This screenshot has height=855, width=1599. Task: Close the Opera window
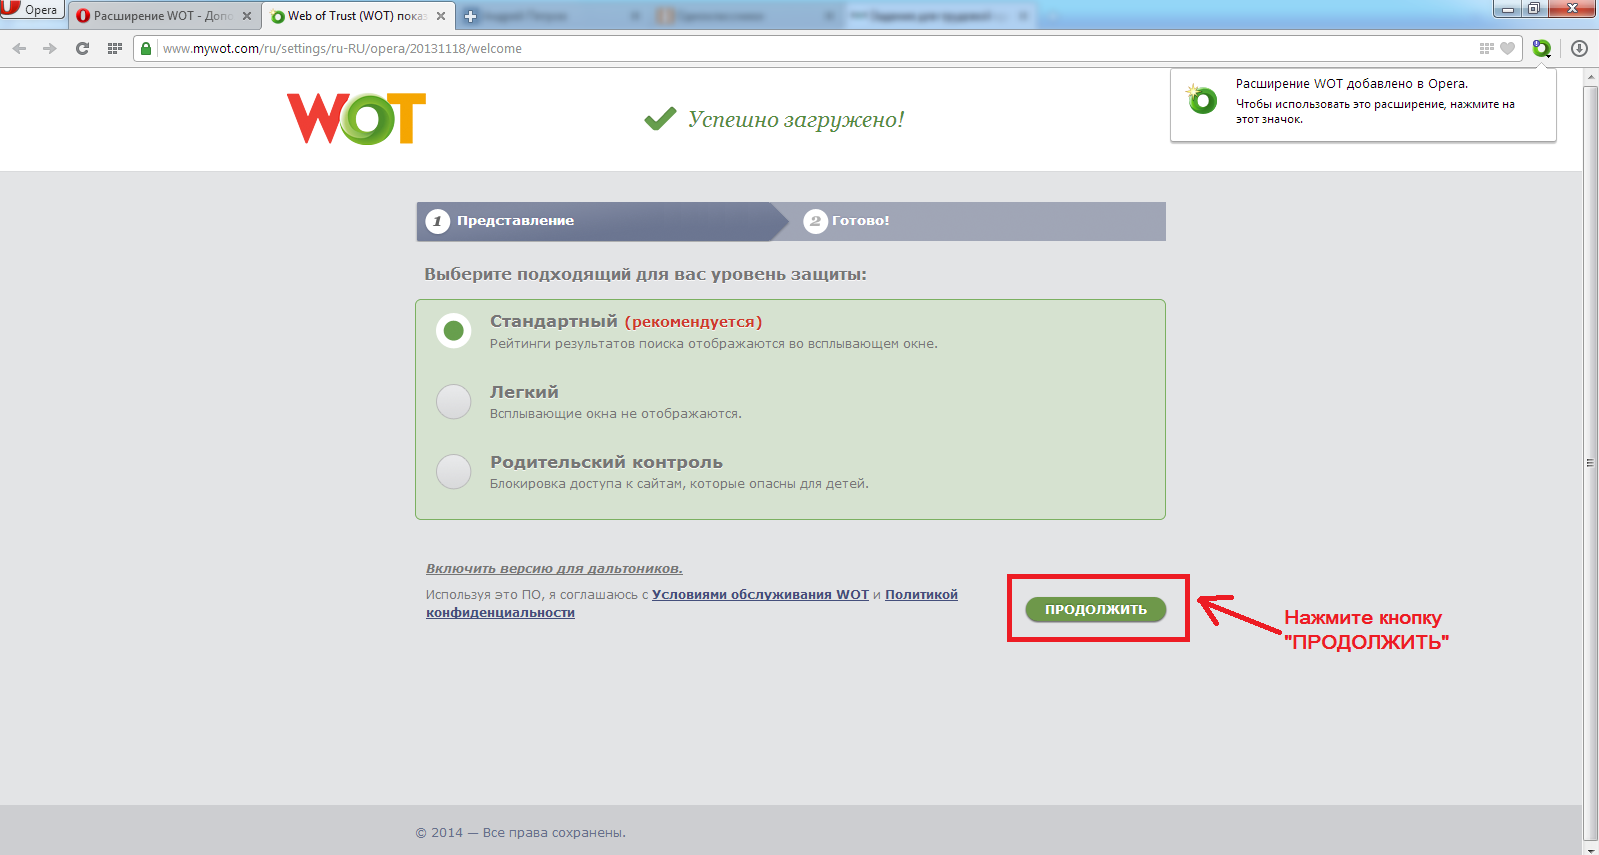pyautogui.click(x=1573, y=9)
